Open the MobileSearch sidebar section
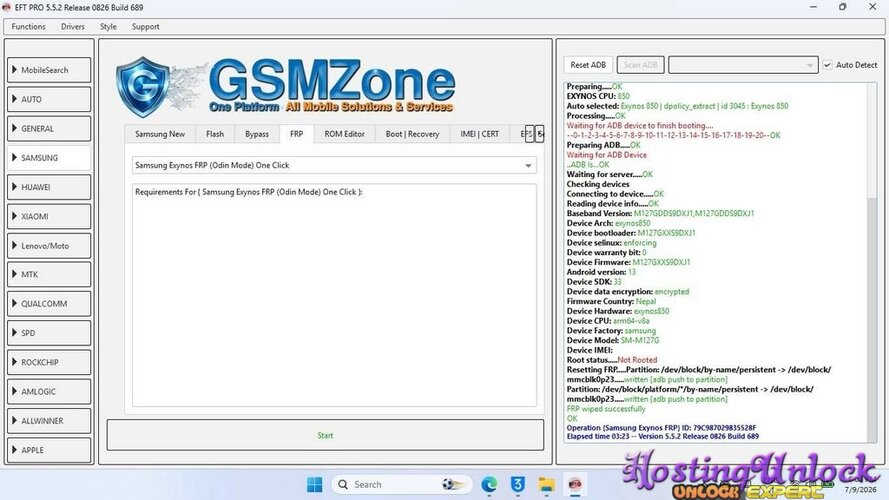 (49, 70)
